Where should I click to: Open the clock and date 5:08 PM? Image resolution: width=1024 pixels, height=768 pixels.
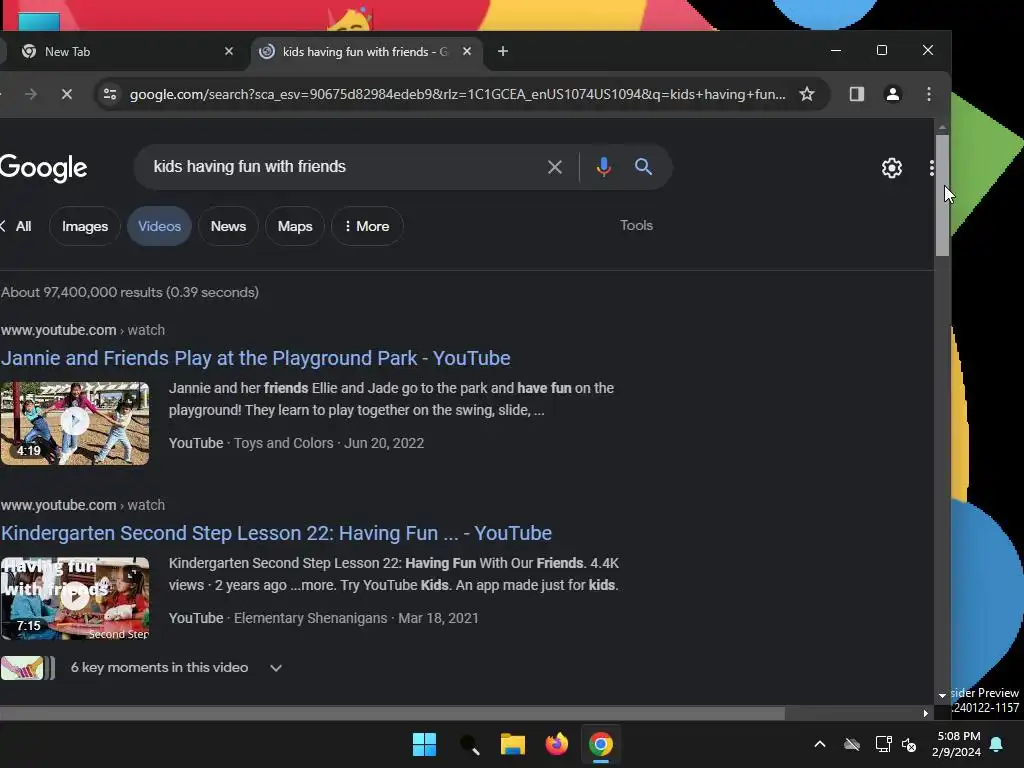click(957, 744)
